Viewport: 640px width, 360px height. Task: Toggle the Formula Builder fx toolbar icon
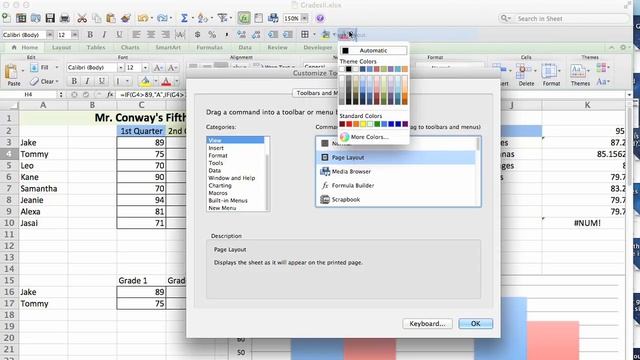click(244, 18)
